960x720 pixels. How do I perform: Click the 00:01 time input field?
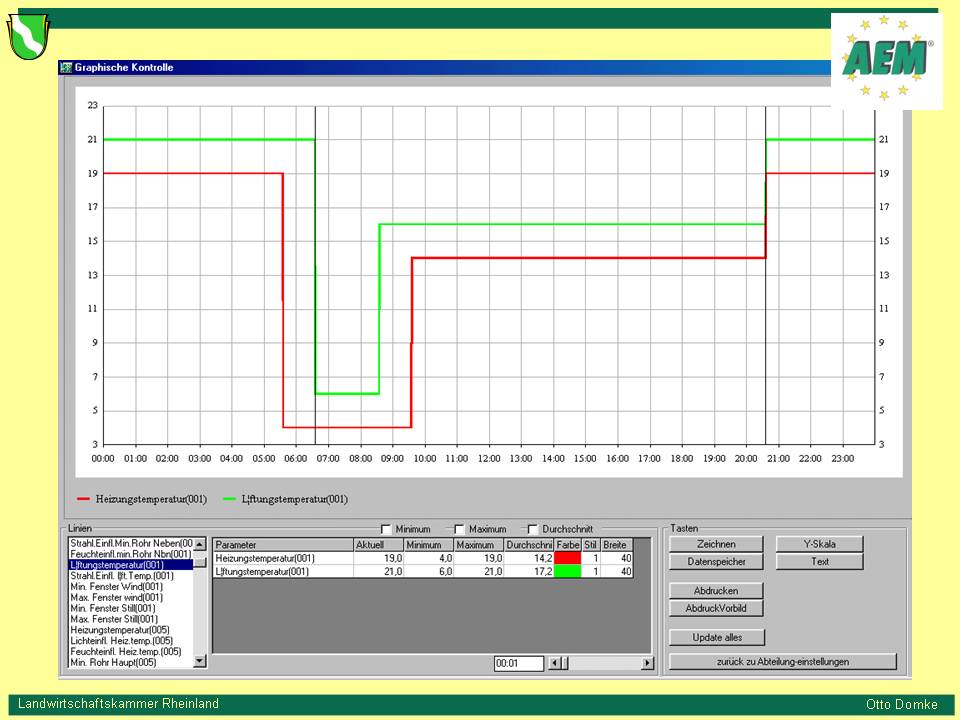pos(518,663)
